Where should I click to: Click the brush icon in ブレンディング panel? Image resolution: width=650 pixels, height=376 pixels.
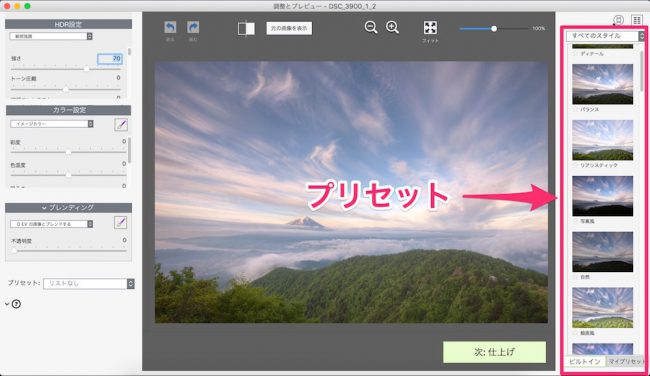(121, 223)
